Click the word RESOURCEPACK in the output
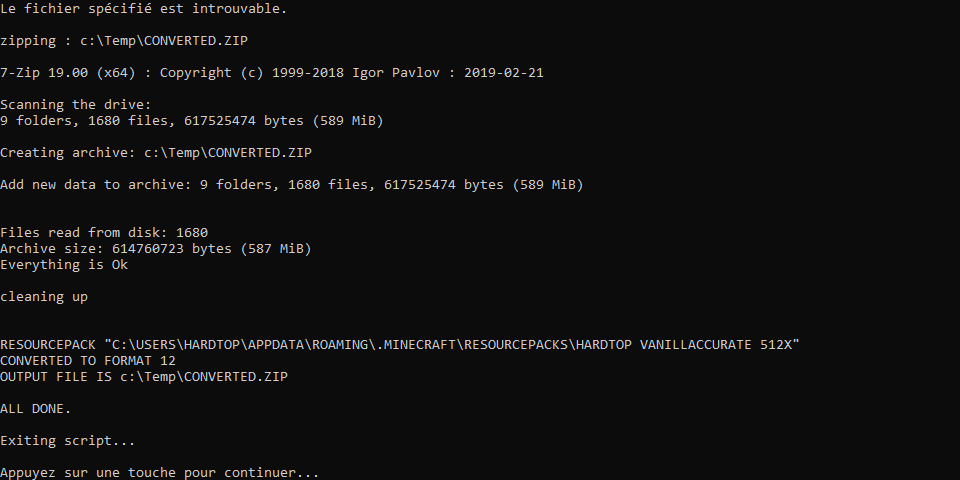The width and height of the screenshot is (960, 480). click(48, 345)
